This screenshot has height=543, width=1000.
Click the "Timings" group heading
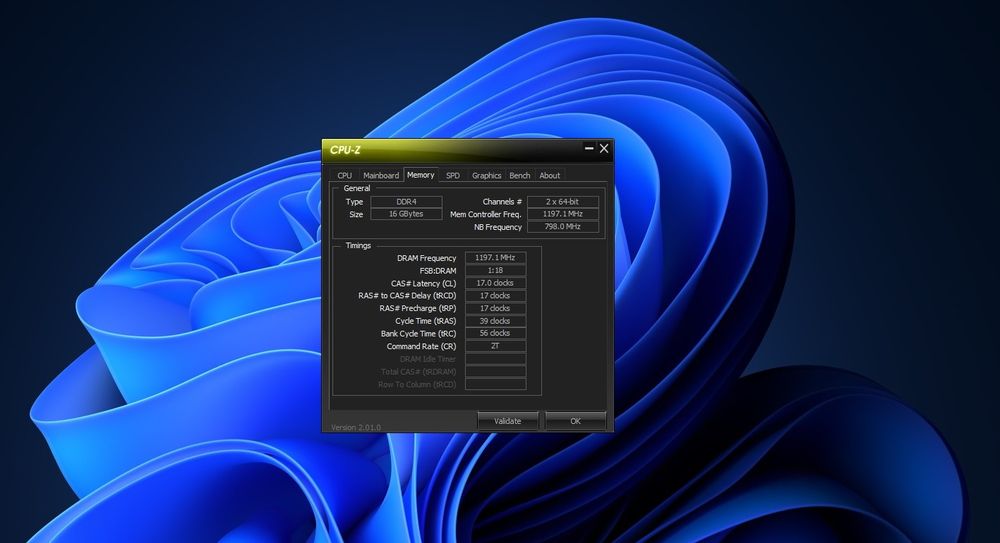[358, 246]
